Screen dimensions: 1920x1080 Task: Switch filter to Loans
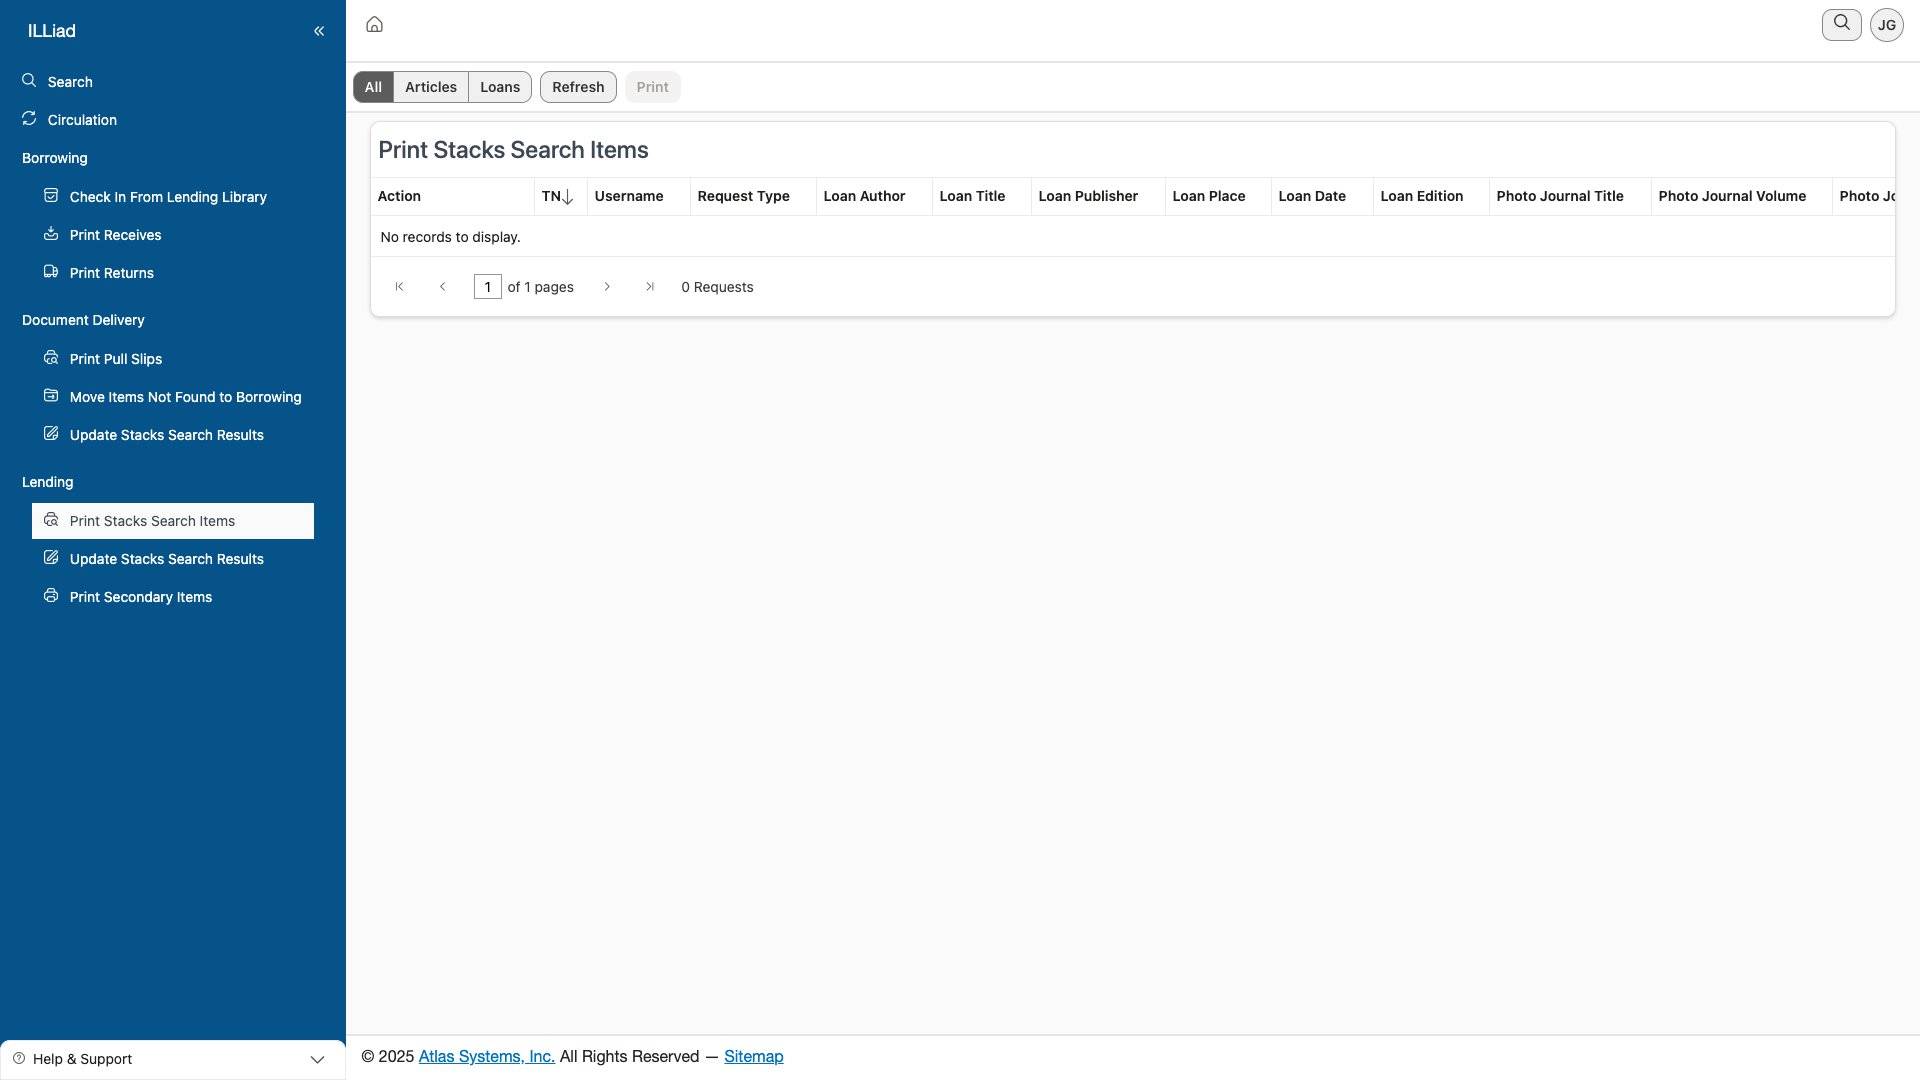point(500,87)
